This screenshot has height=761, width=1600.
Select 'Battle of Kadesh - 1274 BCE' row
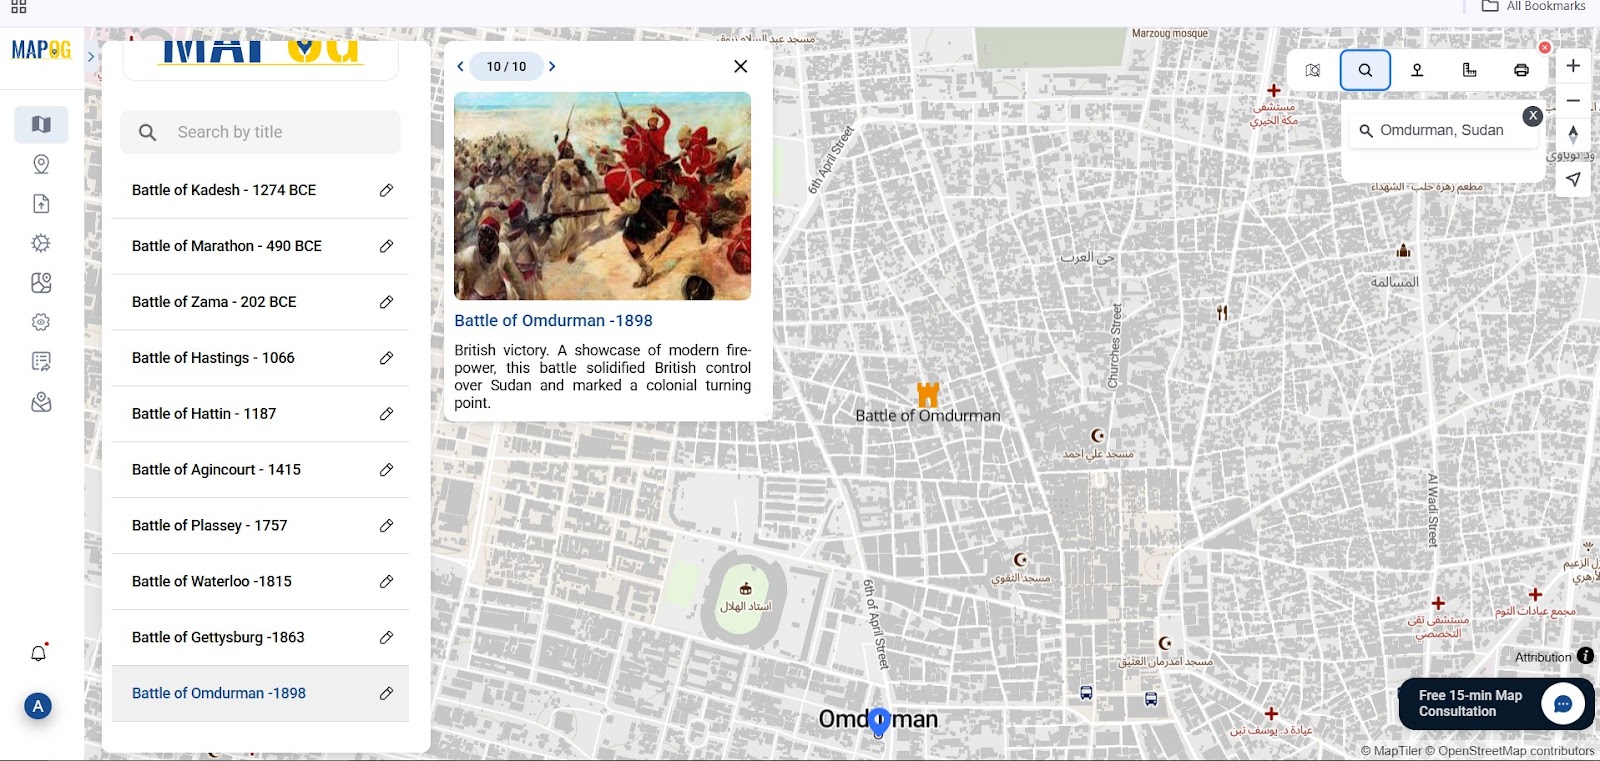point(260,190)
